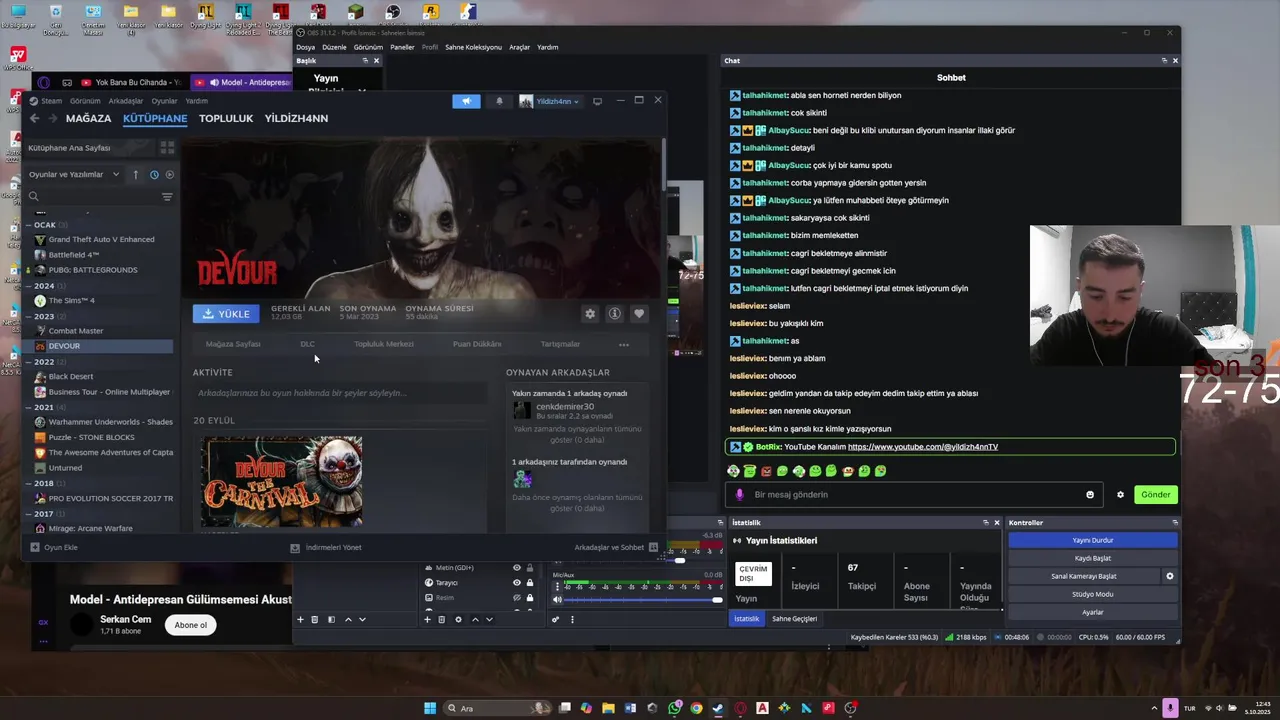Open audio mixer advanced properties gear
The height and width of the screenshot is (720, 1280).
point(555,619)
